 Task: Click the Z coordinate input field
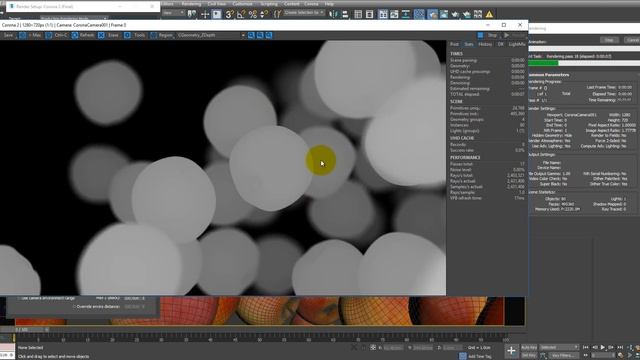[x=452, y=348]
